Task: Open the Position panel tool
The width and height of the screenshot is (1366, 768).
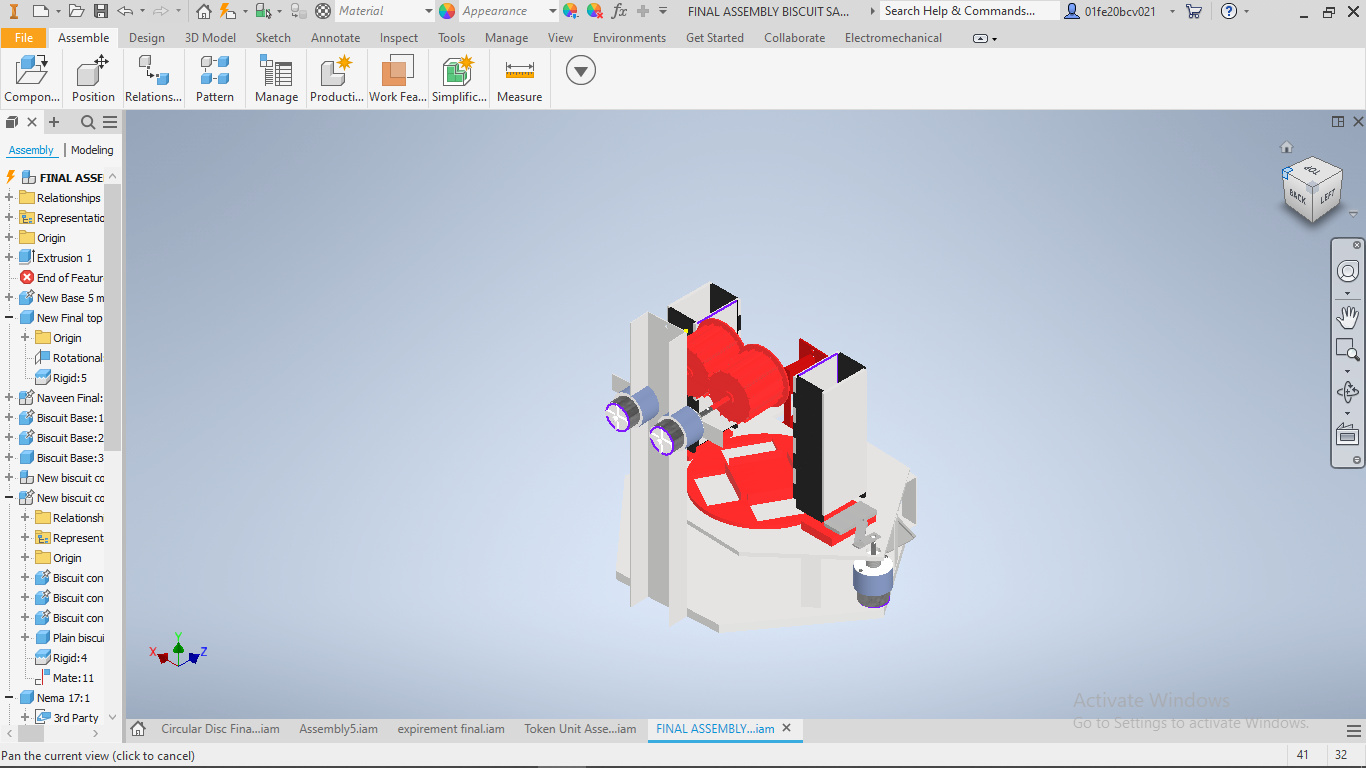Action: click(93, 79)
